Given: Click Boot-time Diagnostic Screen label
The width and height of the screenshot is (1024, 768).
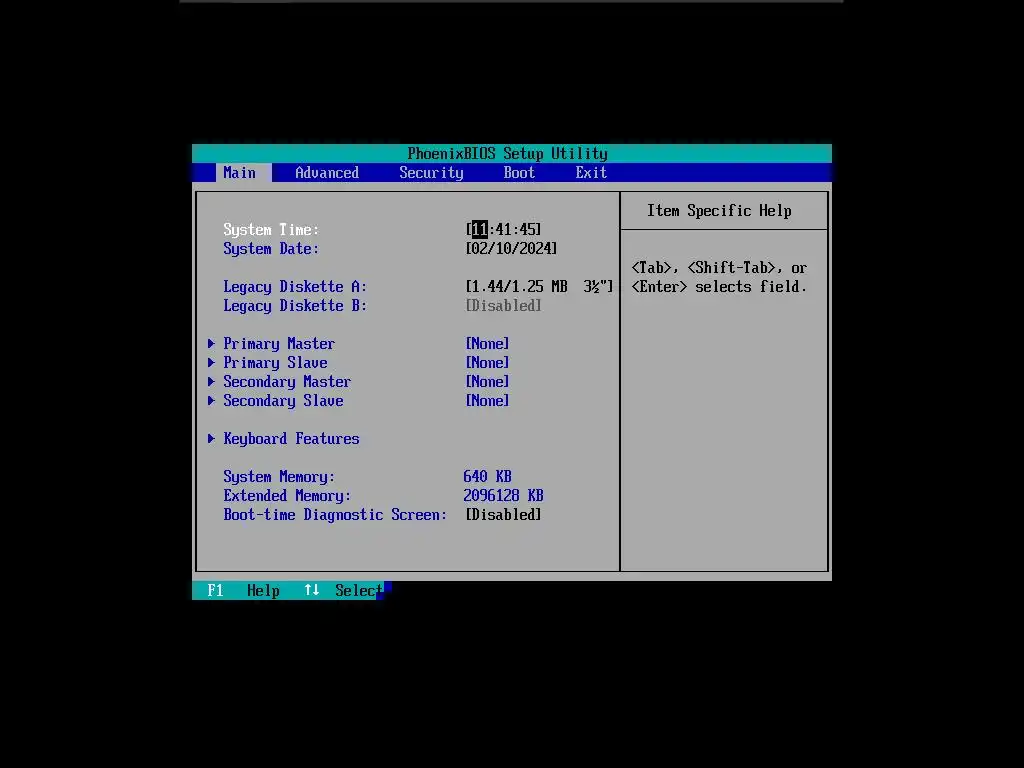Looking at the screenshot, I should (x=335, y=515).
